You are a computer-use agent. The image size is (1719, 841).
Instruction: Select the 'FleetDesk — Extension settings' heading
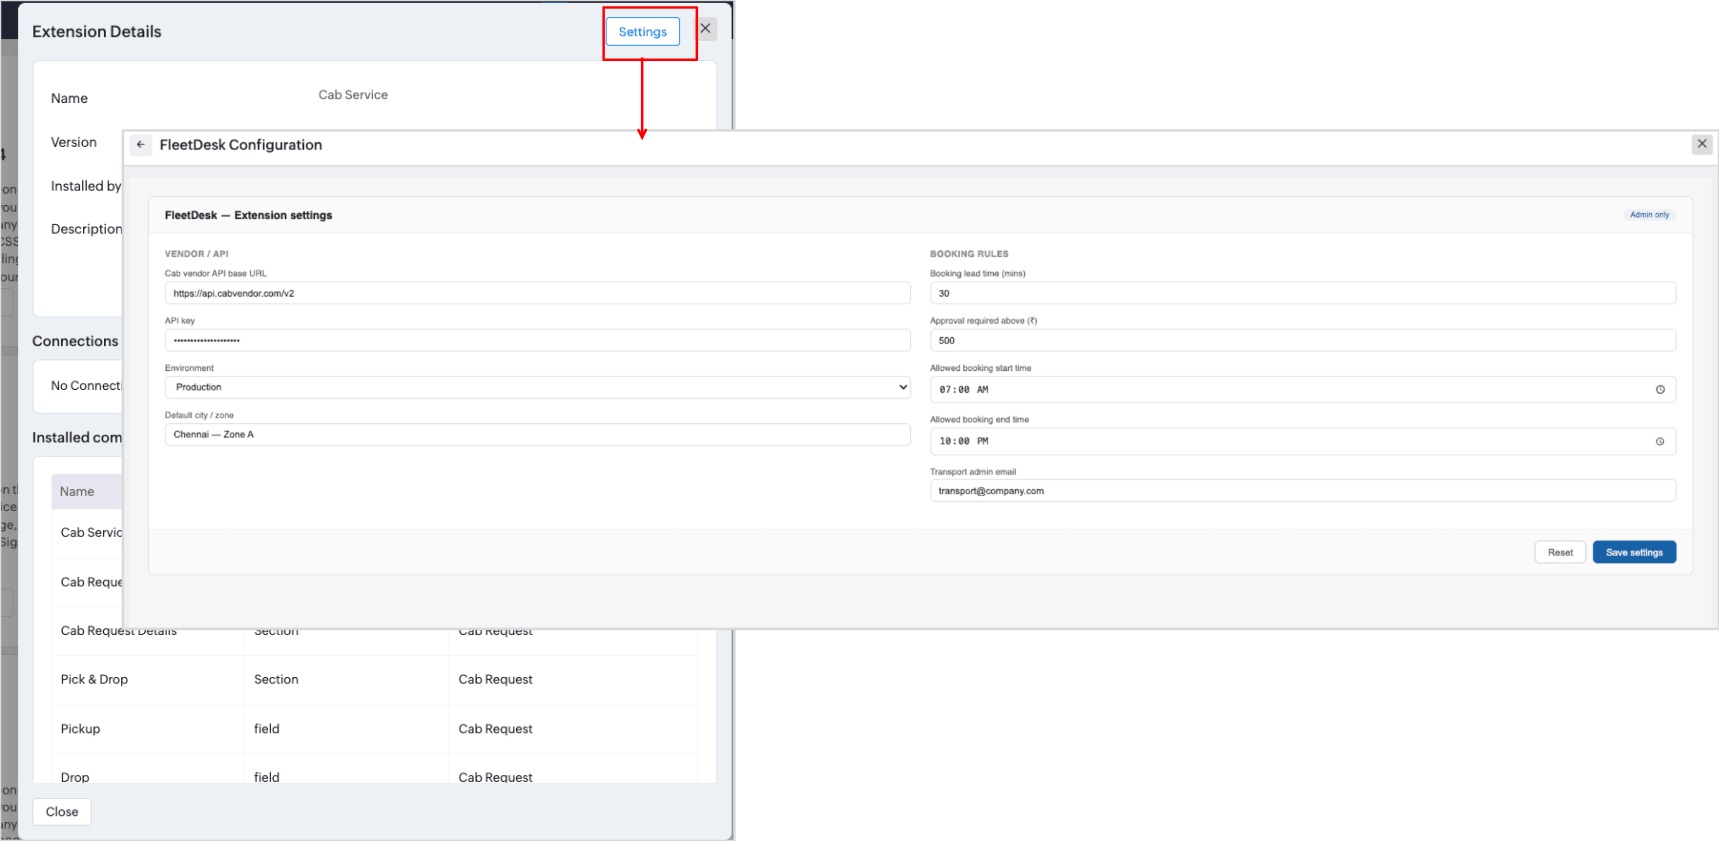248,215
